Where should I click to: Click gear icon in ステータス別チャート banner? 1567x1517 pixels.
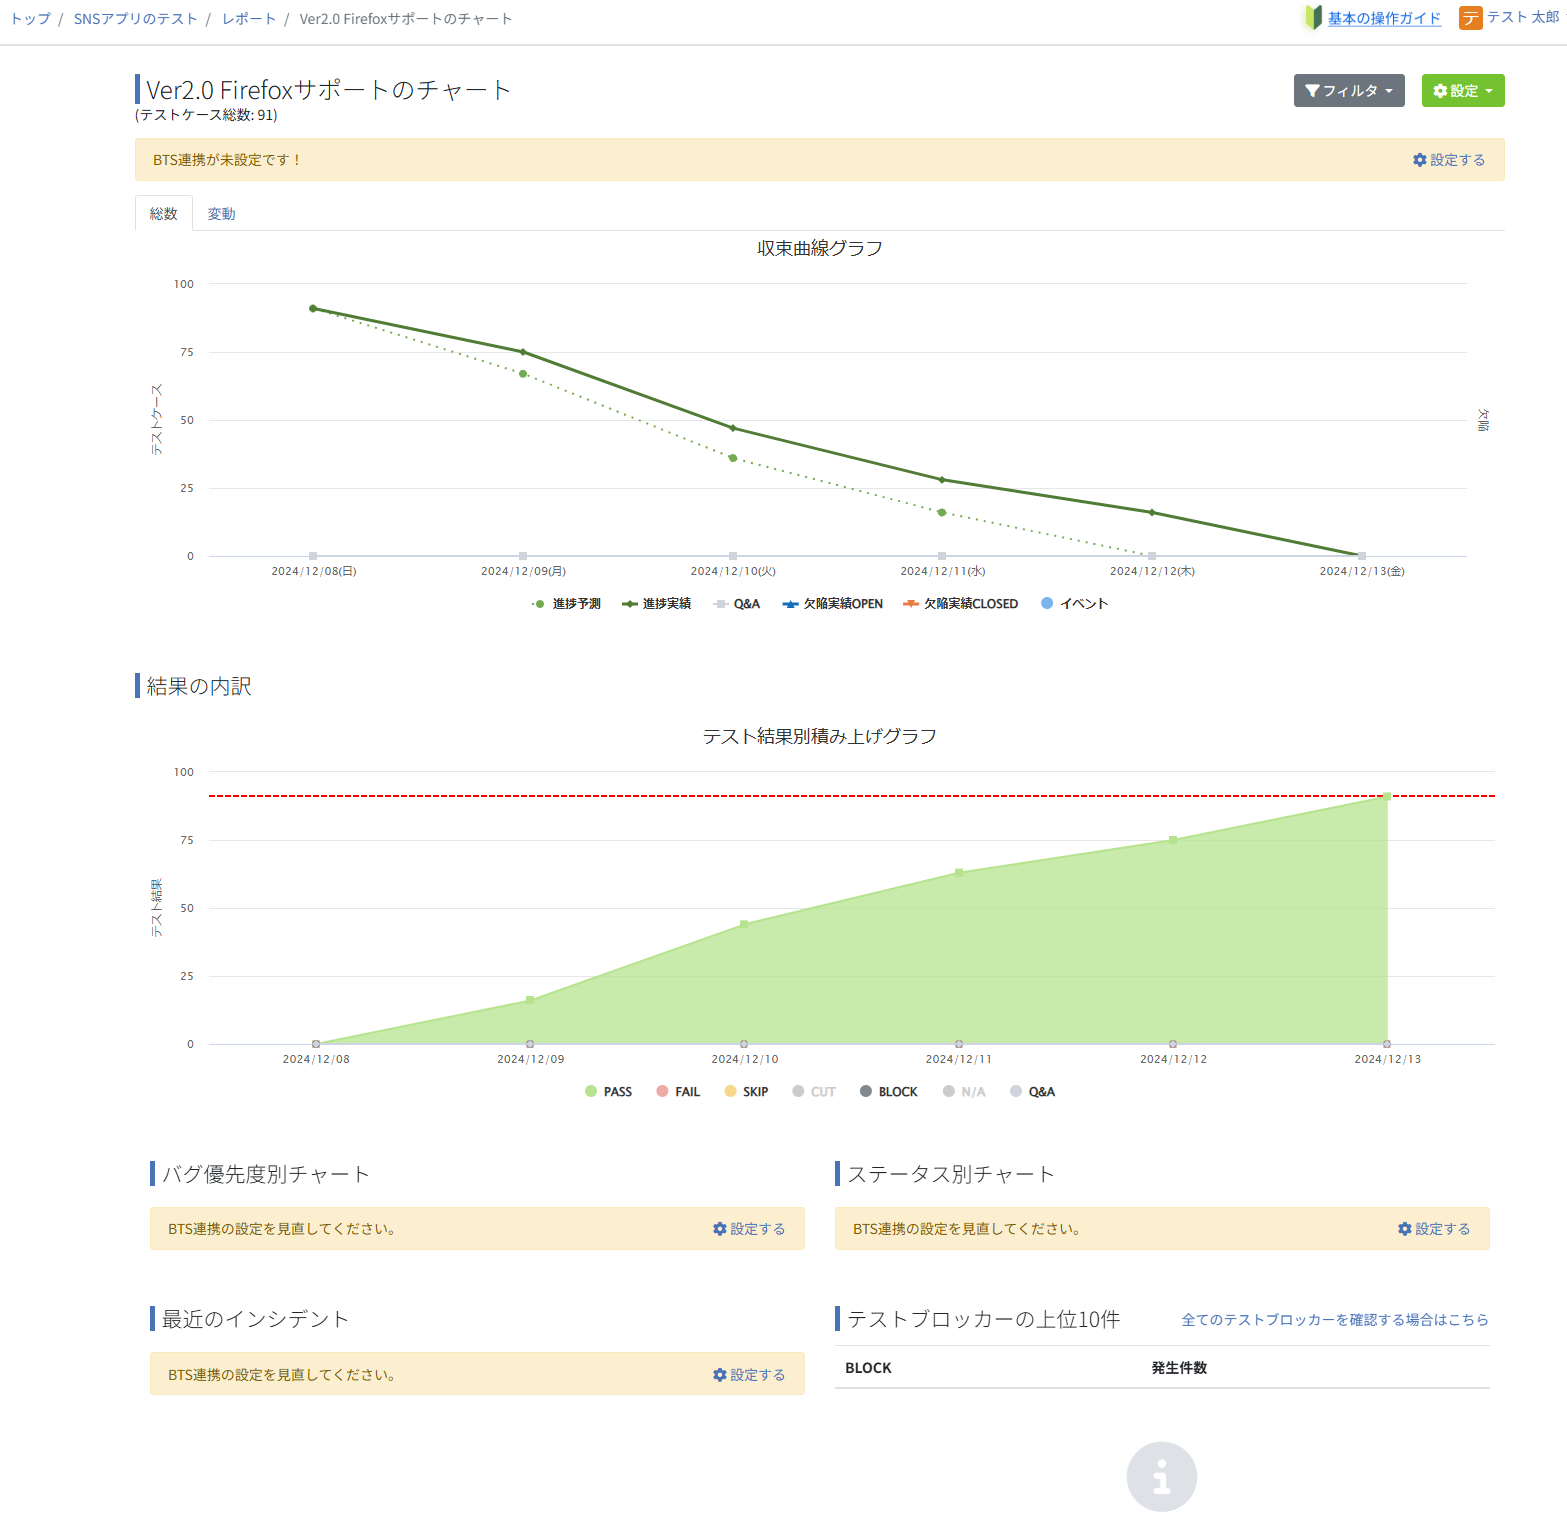(x=1404, y=1229)
